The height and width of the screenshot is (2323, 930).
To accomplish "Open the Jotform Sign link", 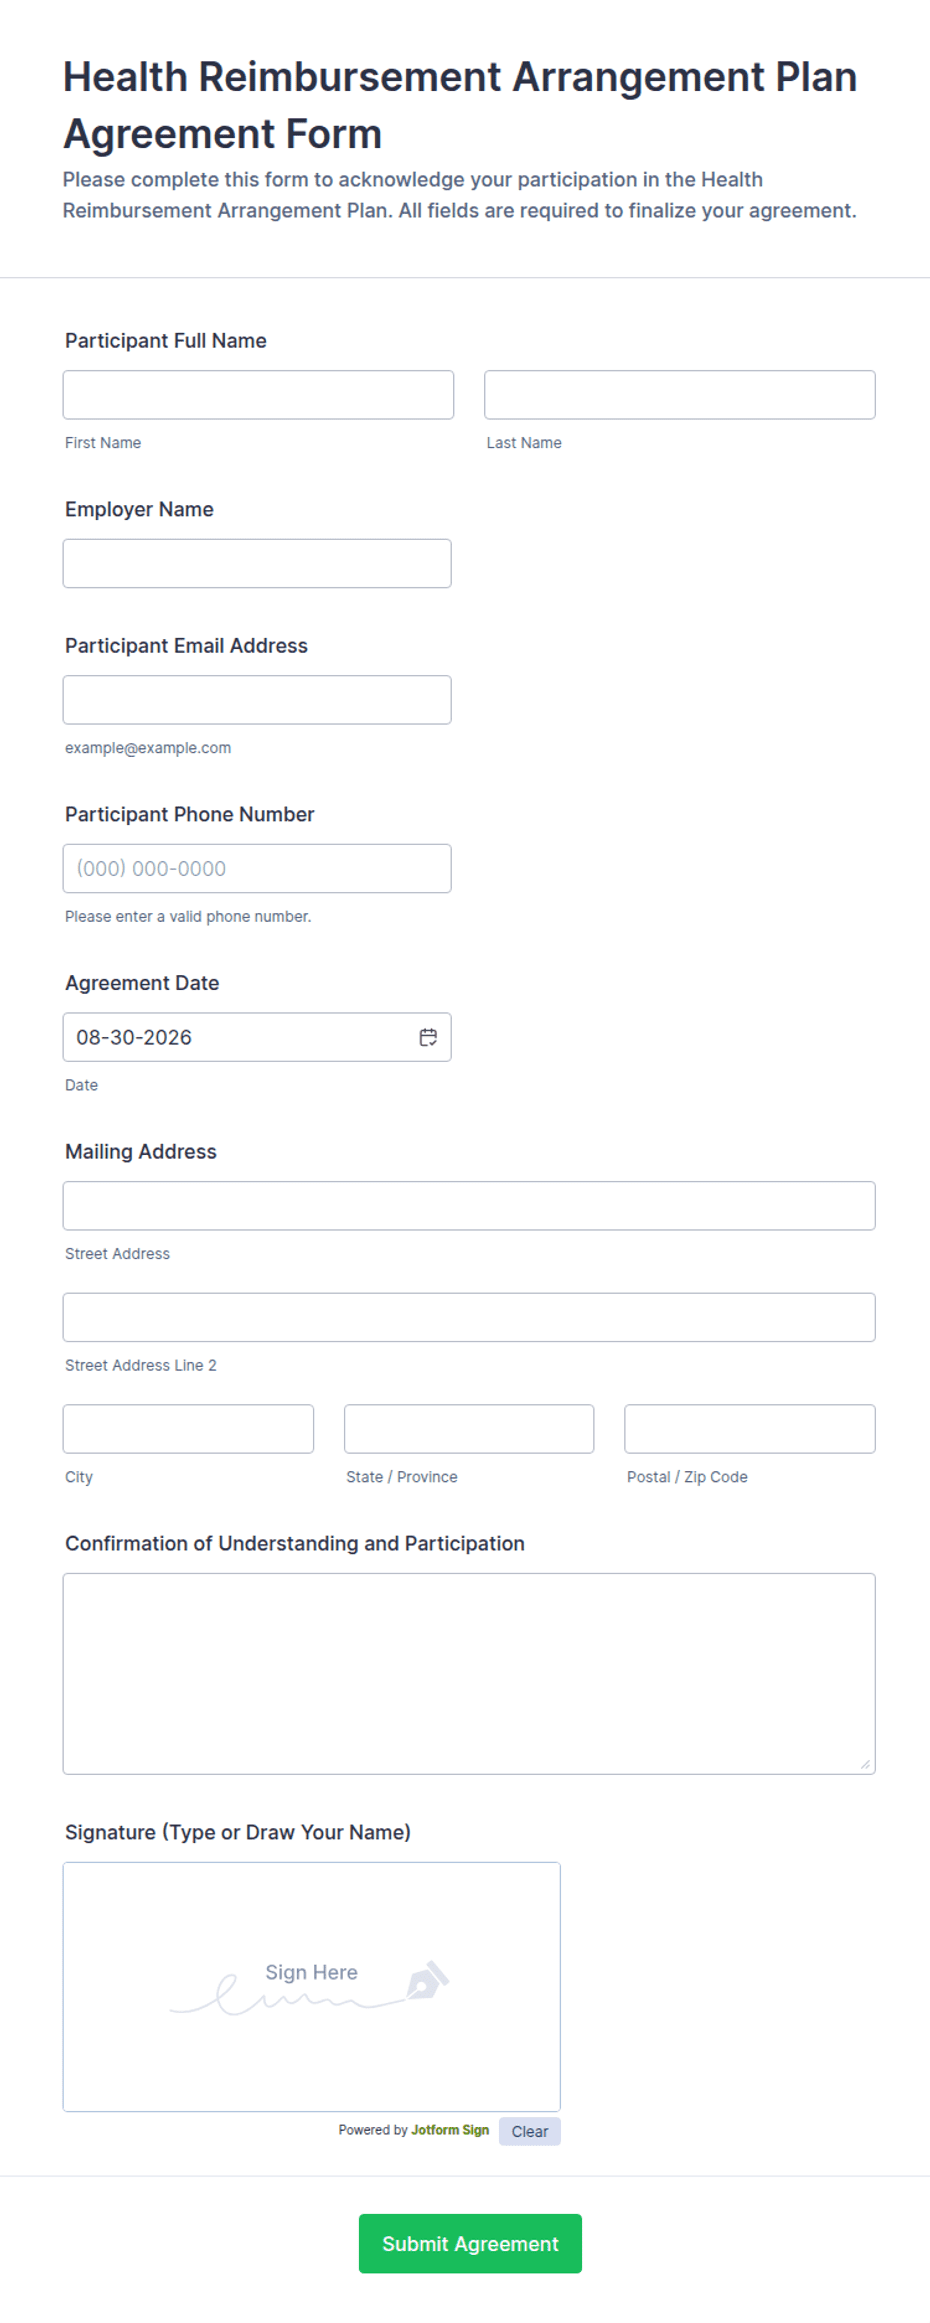I will tap(450, 2130).
